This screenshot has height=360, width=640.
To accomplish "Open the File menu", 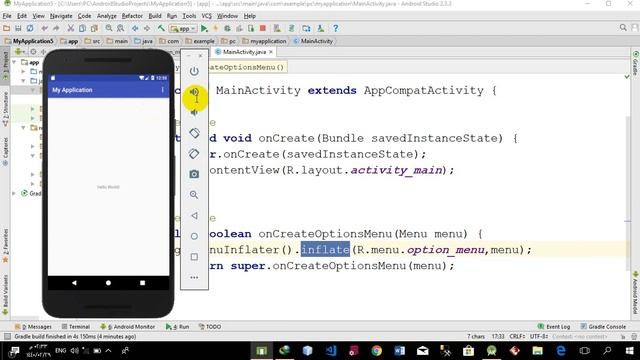I will [7, 16].
